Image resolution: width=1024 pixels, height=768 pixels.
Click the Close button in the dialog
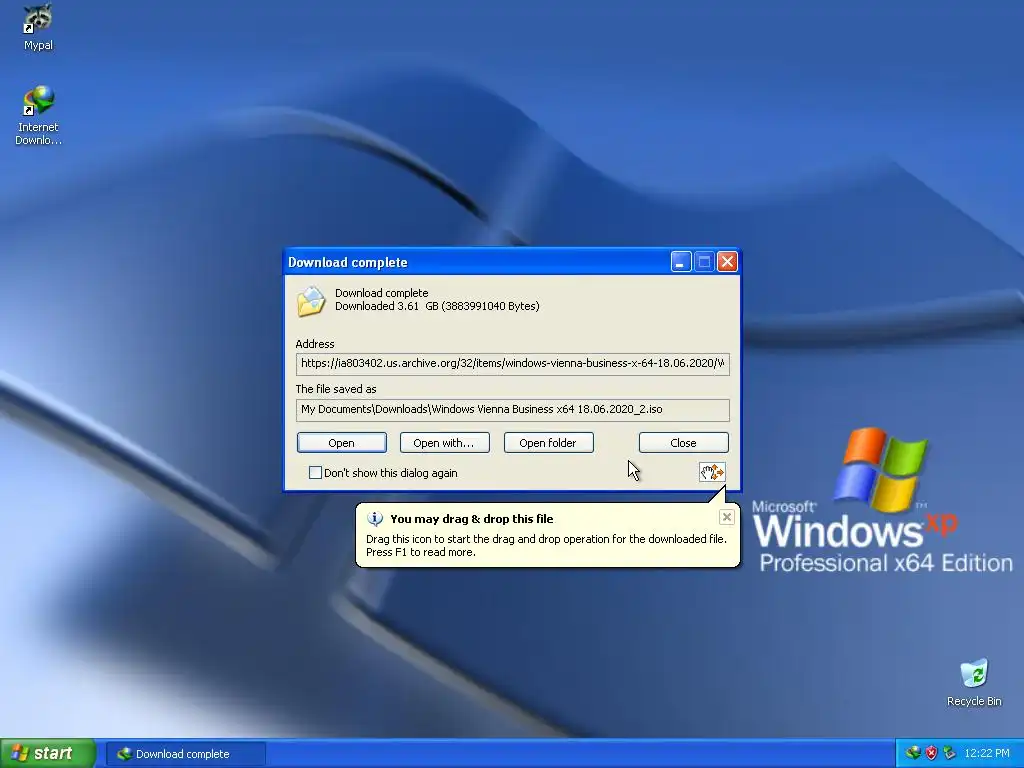[683, 443]
